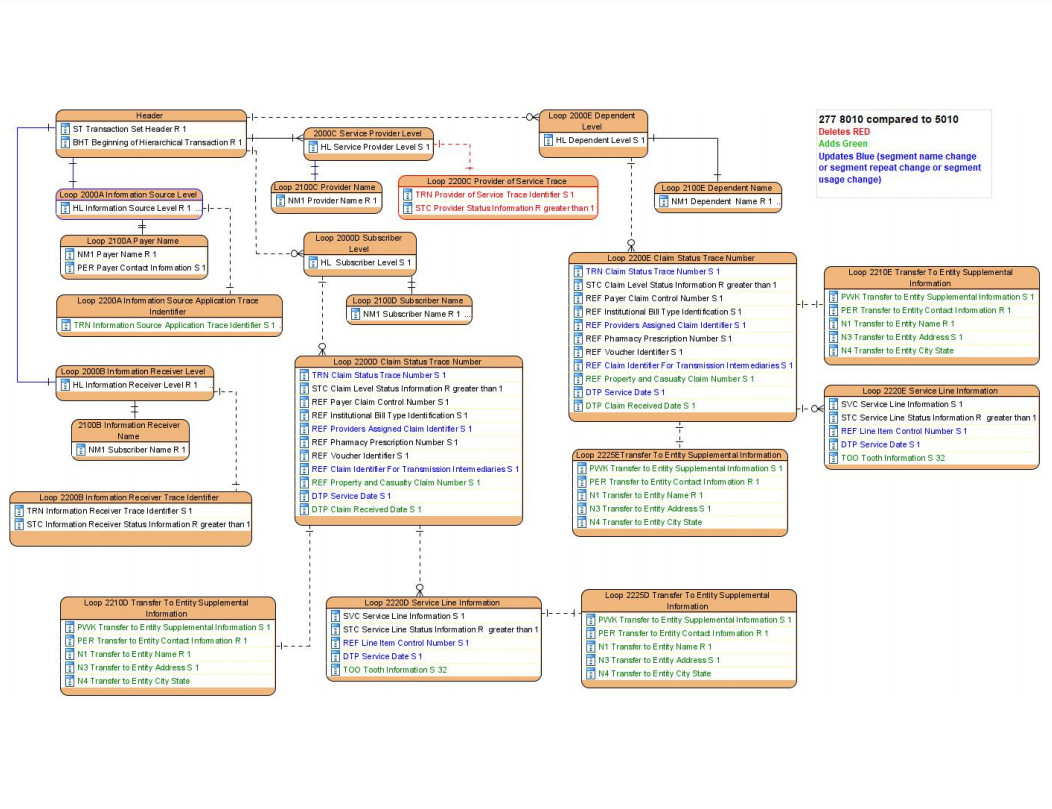This screenshot has height=809, width=1052.
Task: Click the 2000C Service Provider Level title
Action: 368,133
